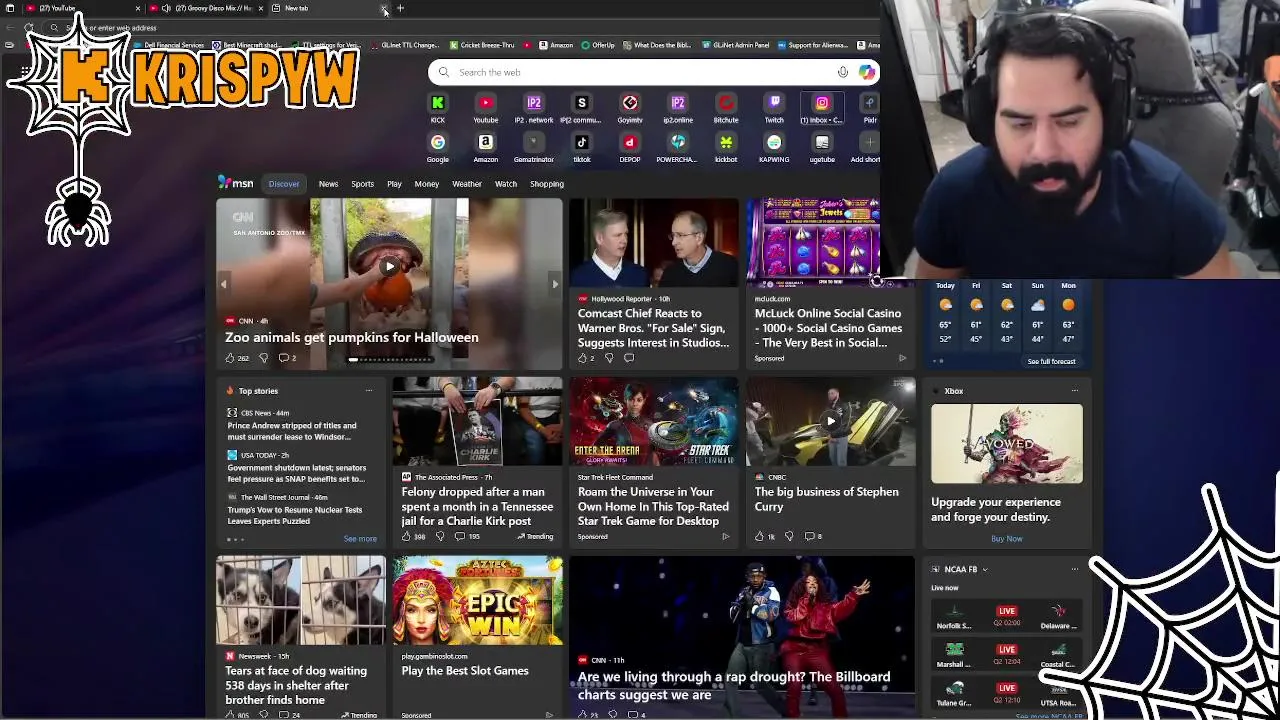1280x720 pixels.
Task: Click See more under Top stories
Action: click(x=360, y=539)
